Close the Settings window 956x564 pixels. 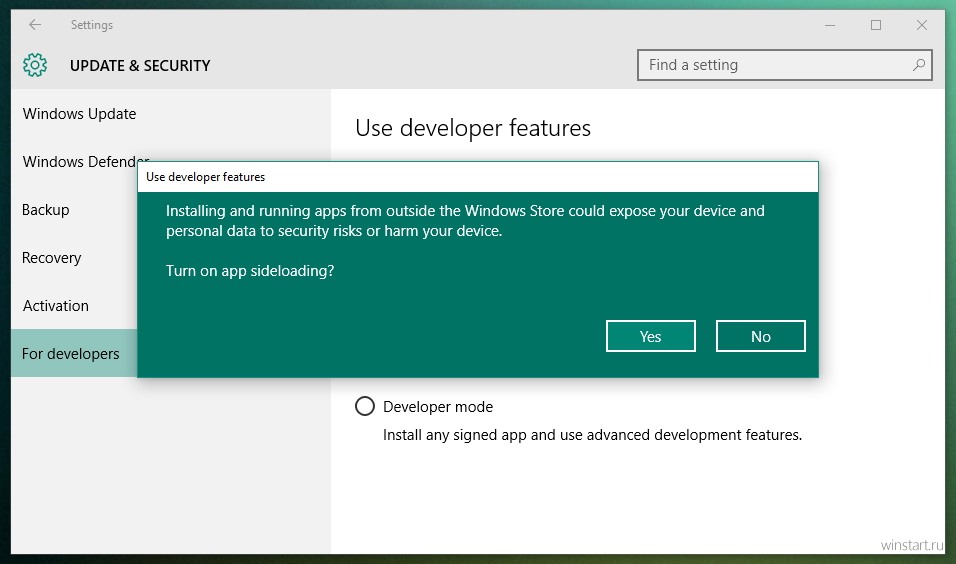[921, 25]
